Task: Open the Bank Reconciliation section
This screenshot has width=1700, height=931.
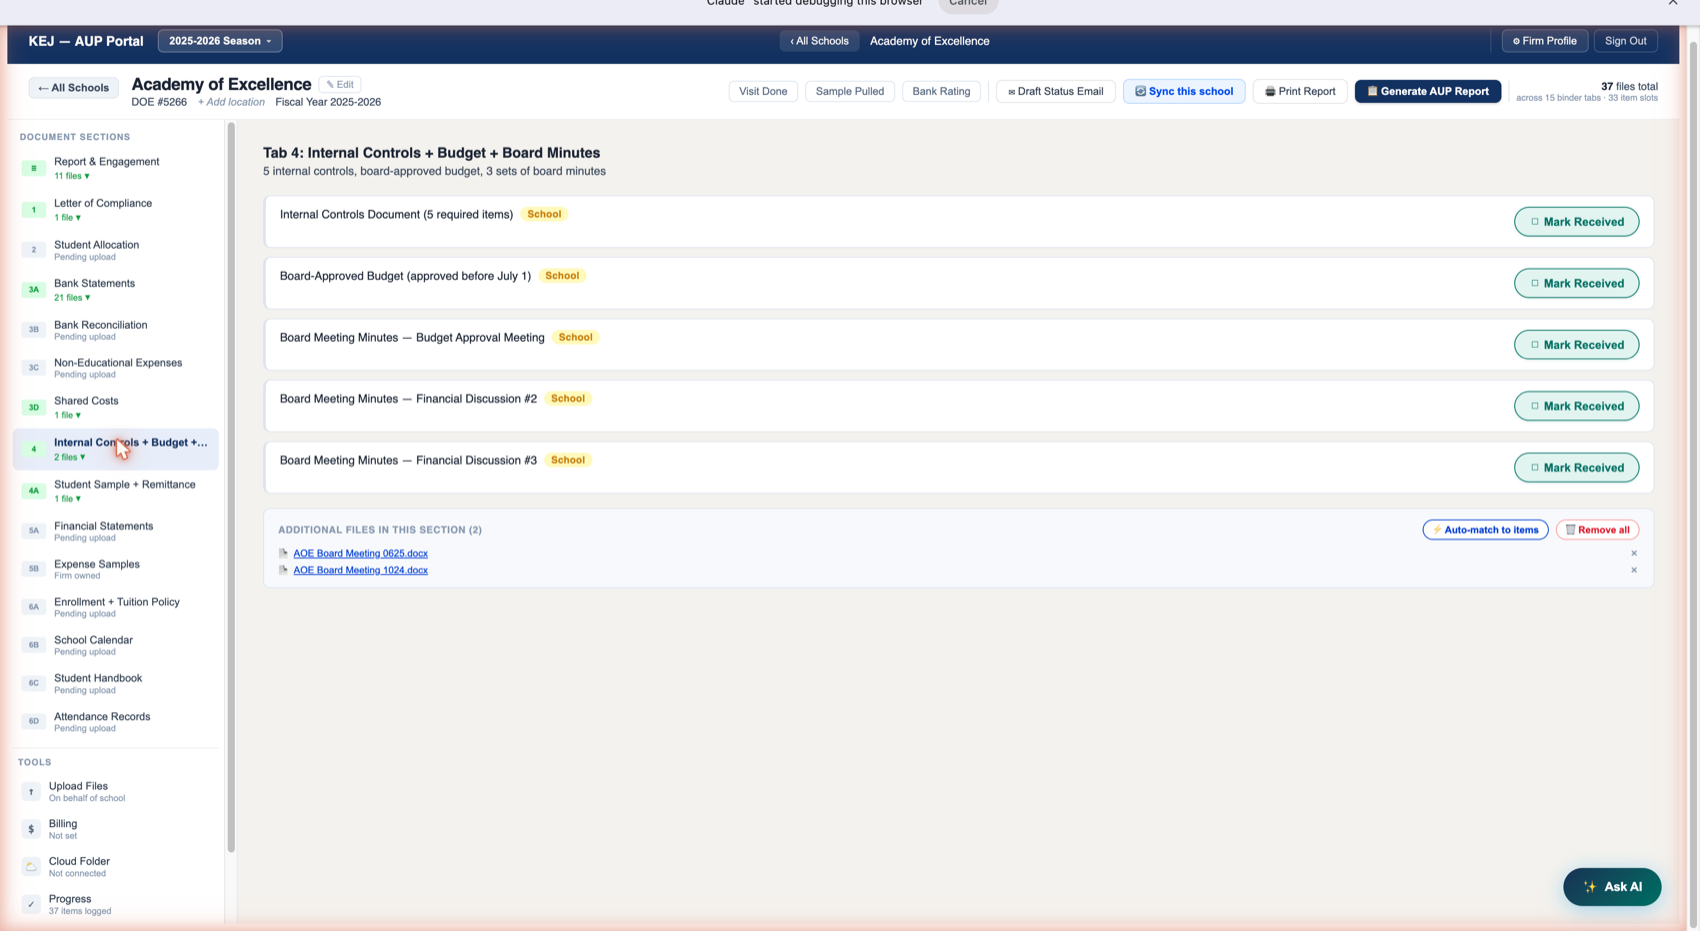Action: [116, 330]
